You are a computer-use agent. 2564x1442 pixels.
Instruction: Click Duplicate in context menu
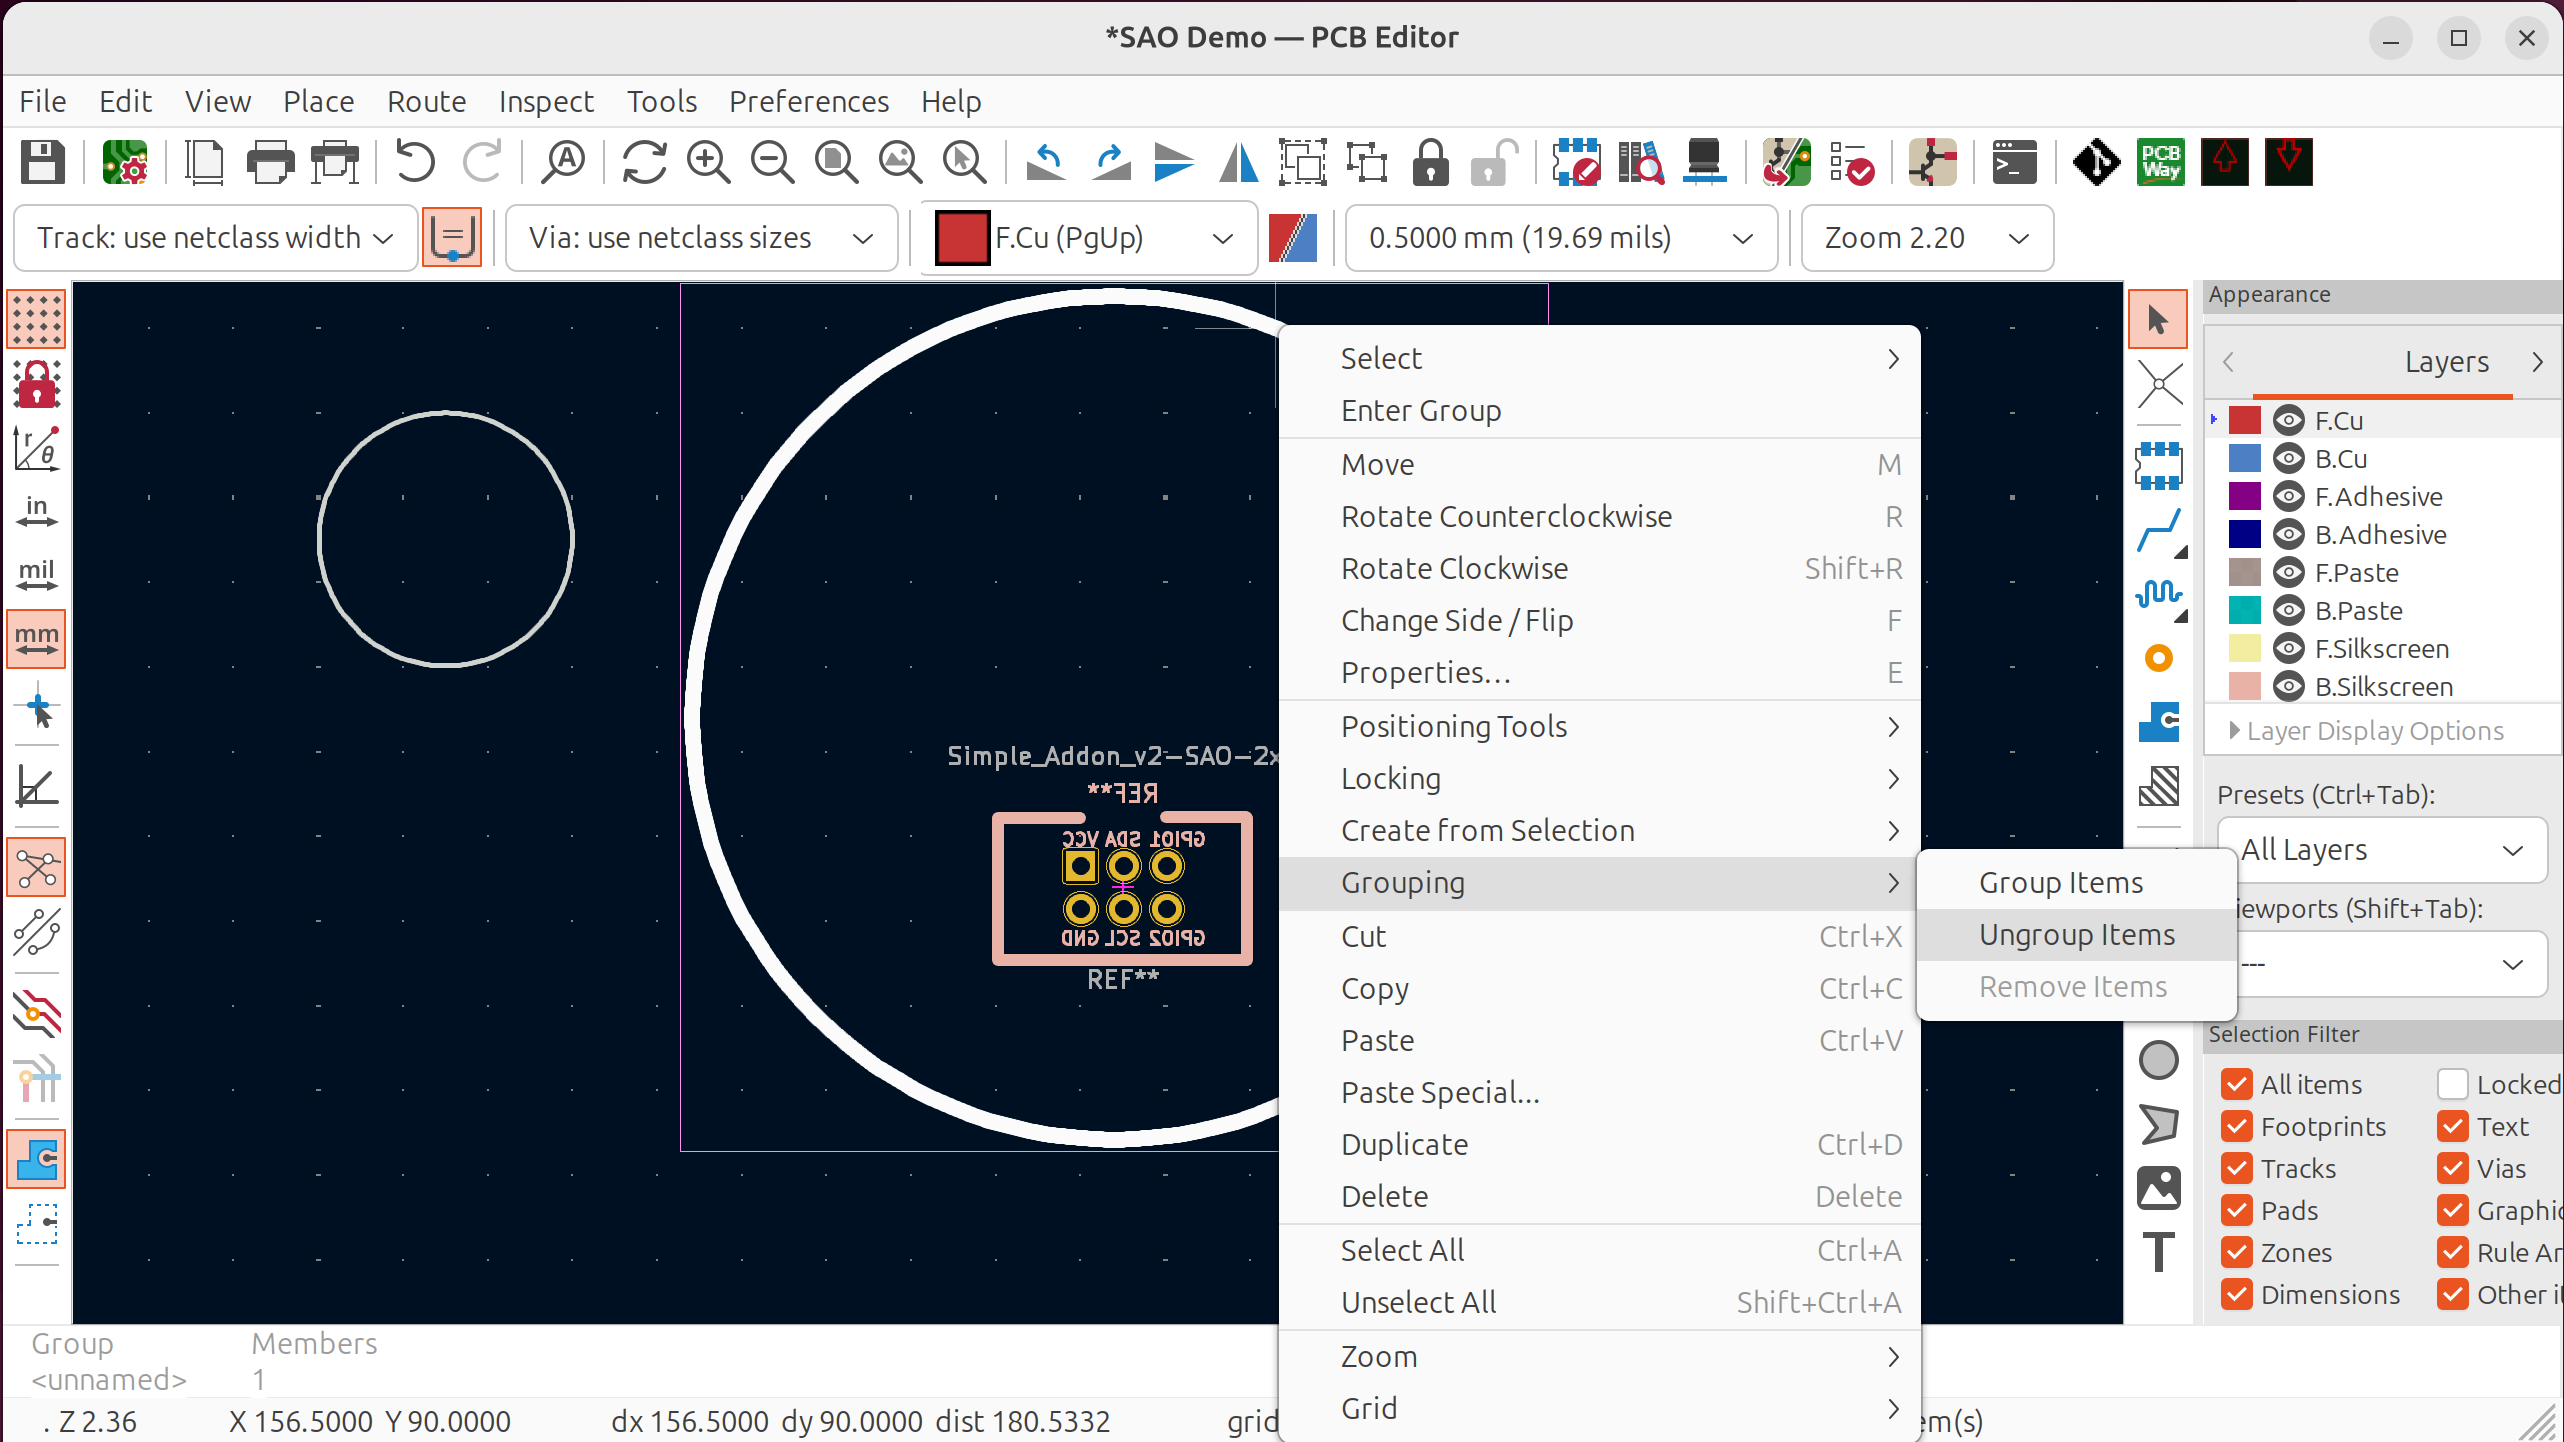point(1599,1145)
